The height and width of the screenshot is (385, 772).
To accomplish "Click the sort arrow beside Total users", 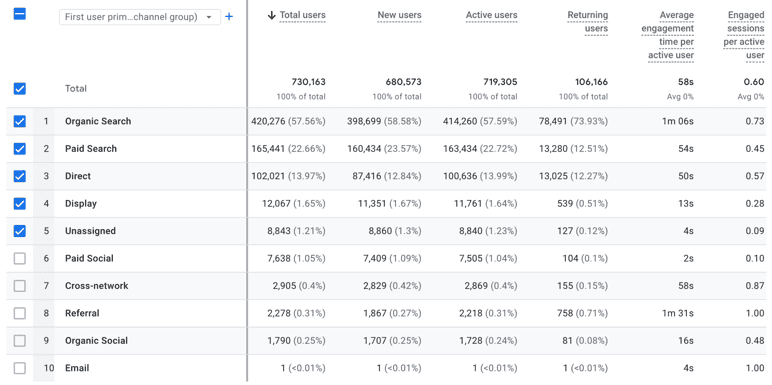I will (x=271, y=15).
